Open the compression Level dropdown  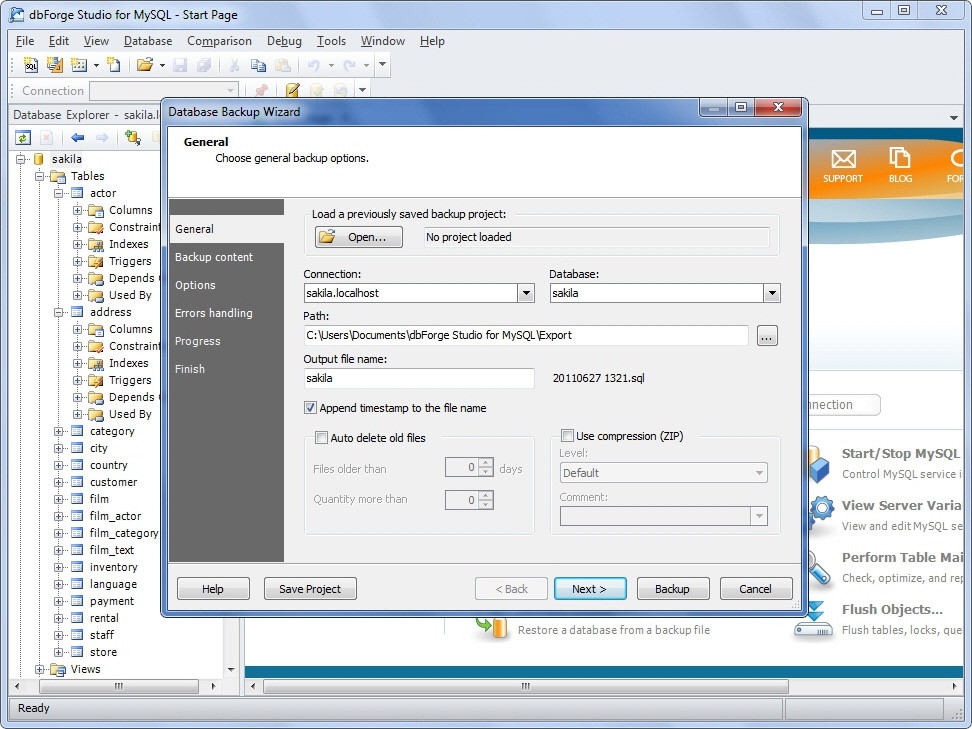point(759,473)
